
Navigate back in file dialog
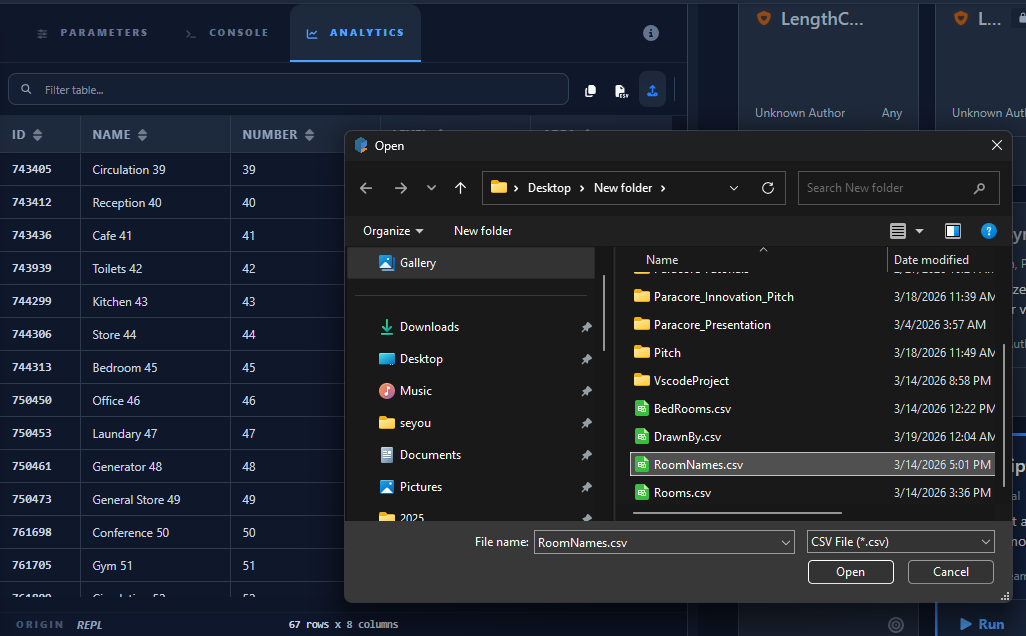[x=366, y=188]
